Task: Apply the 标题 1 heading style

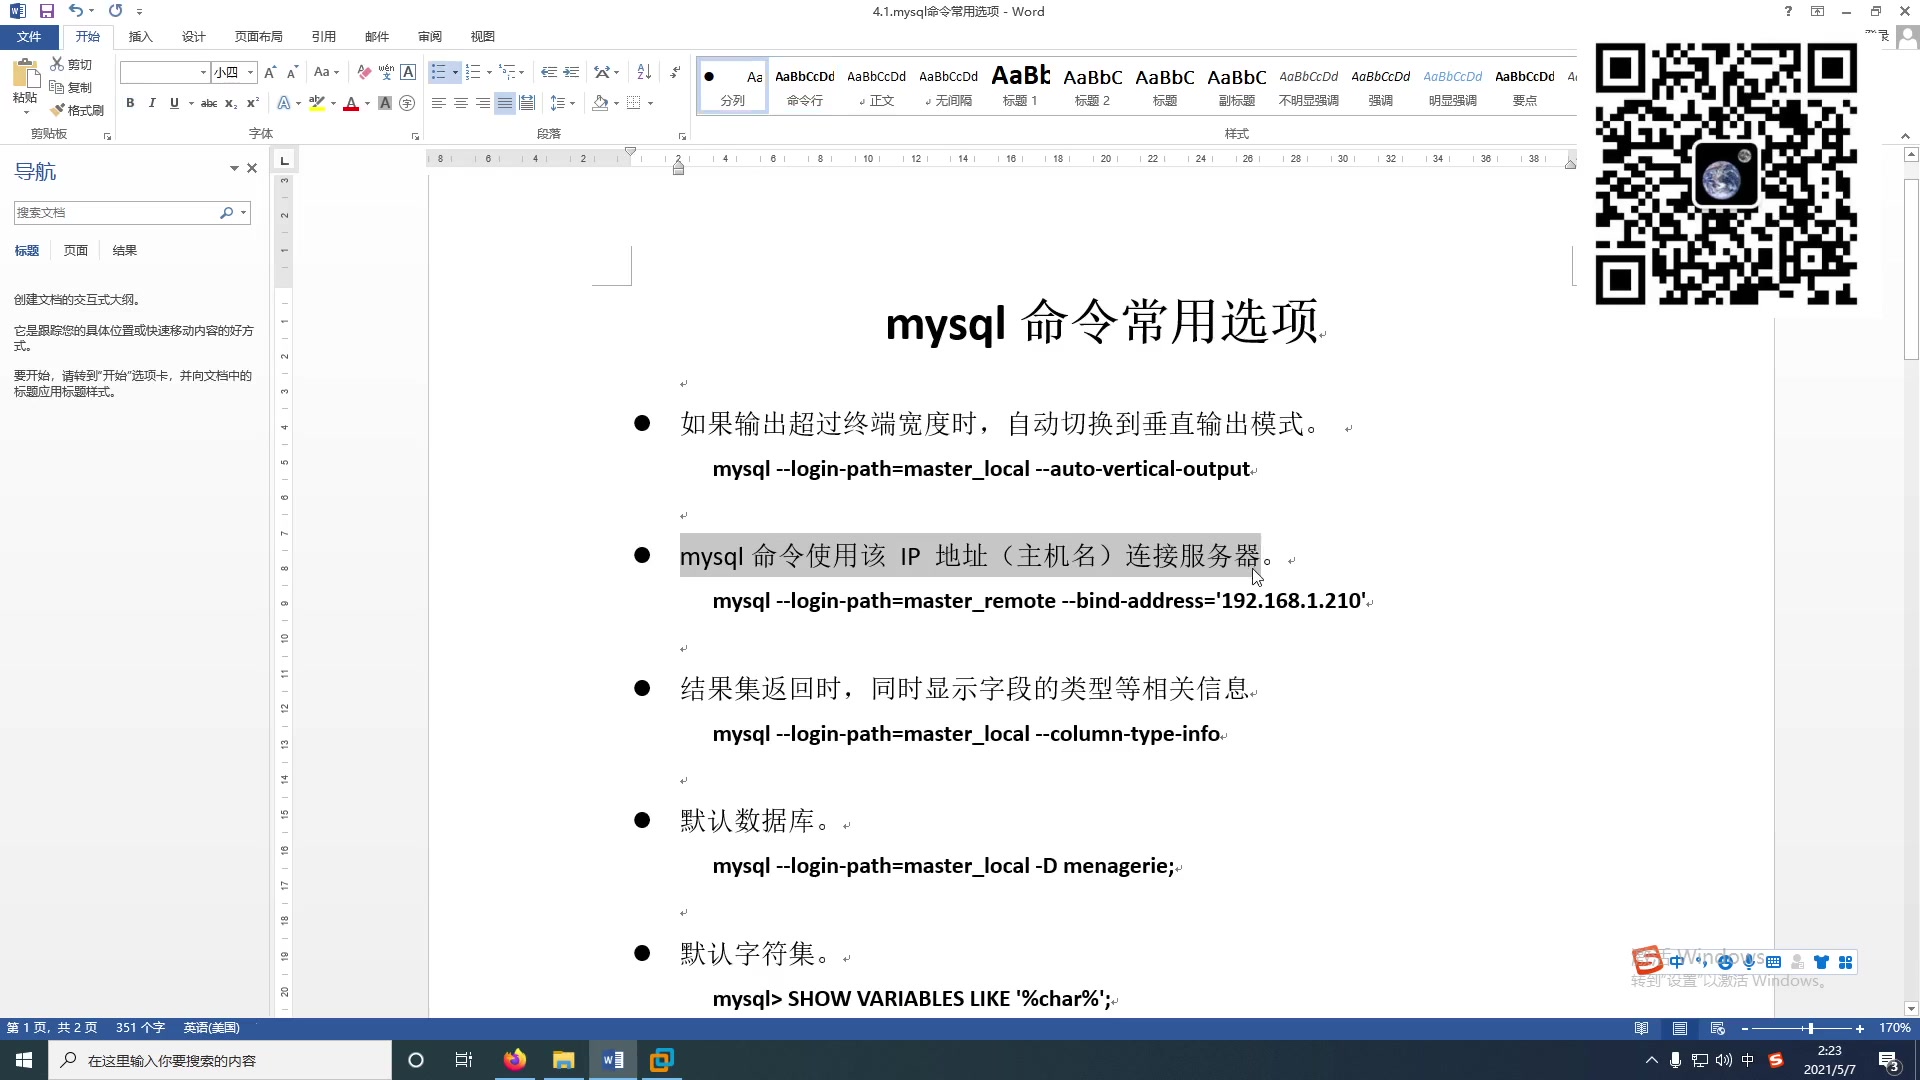Action: tap(1020, 86)
